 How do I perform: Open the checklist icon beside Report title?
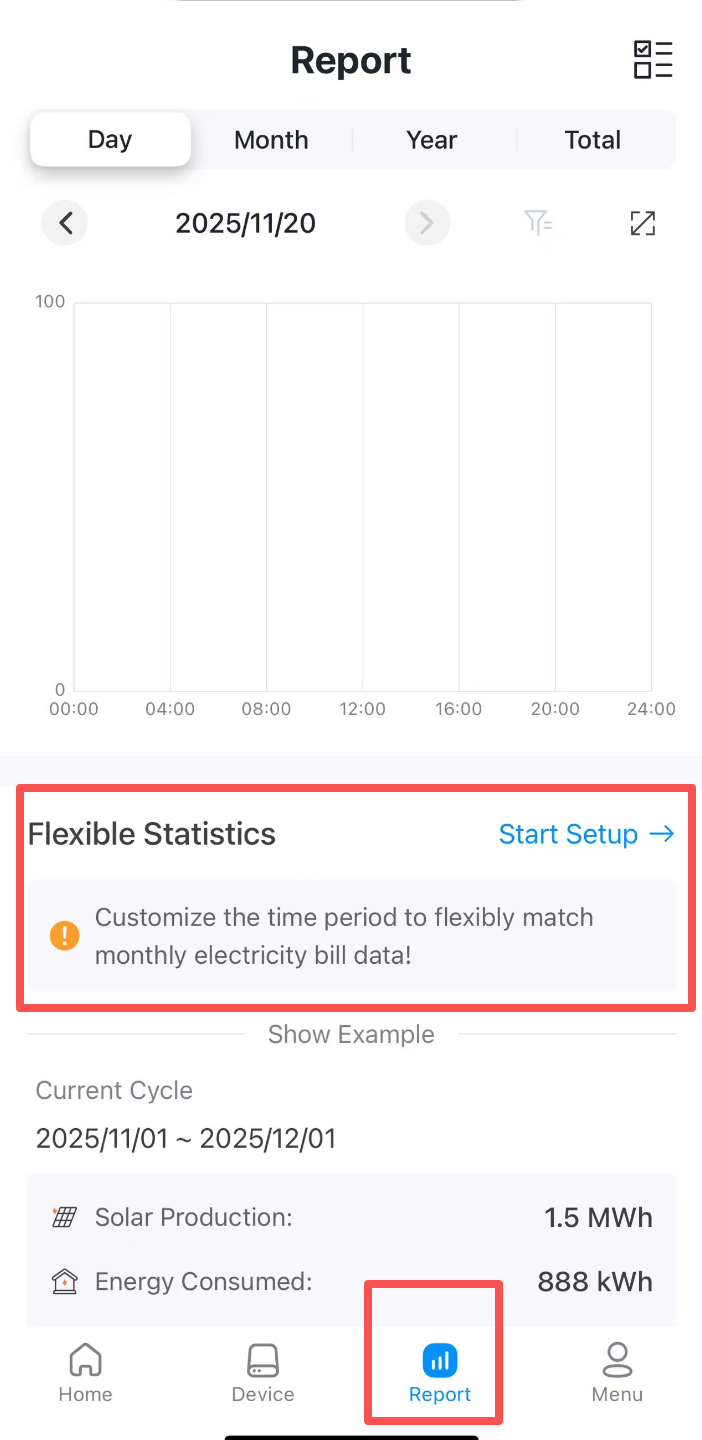[x=653, y=60]
